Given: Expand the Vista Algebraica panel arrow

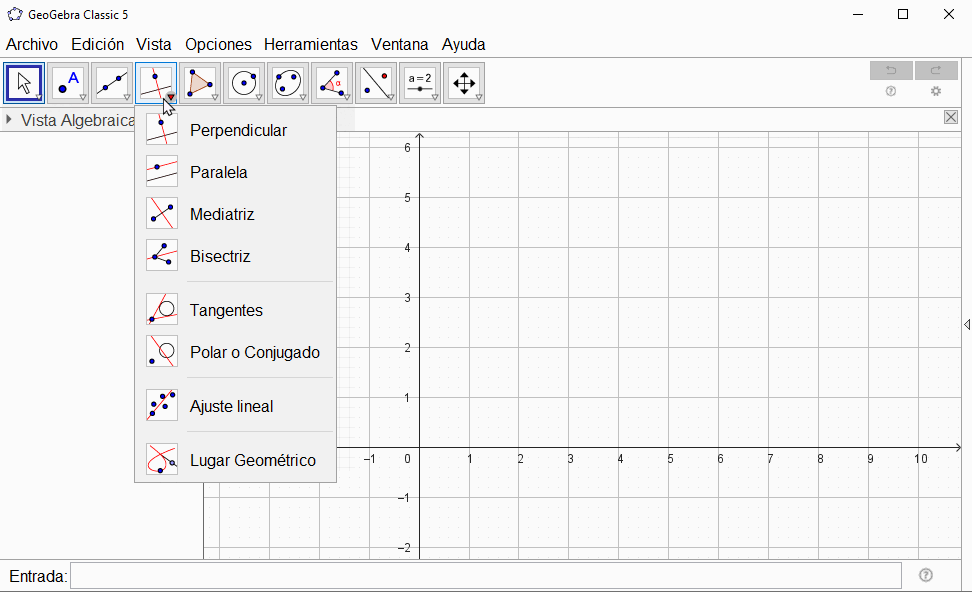Looking at the screenshot, I should (x=9, y=120).
